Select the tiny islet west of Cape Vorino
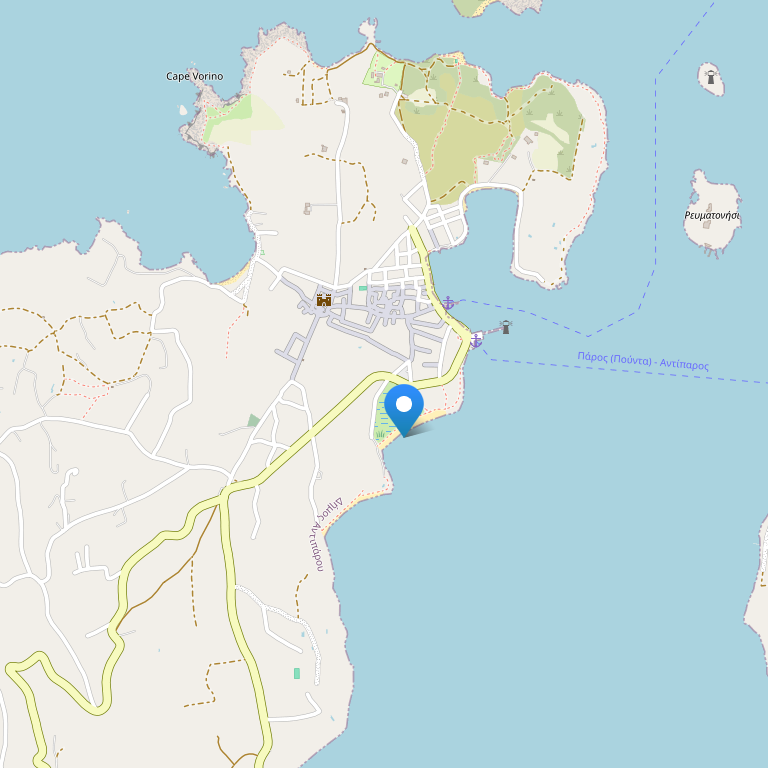The image size is (768, 768). [183, 110]
